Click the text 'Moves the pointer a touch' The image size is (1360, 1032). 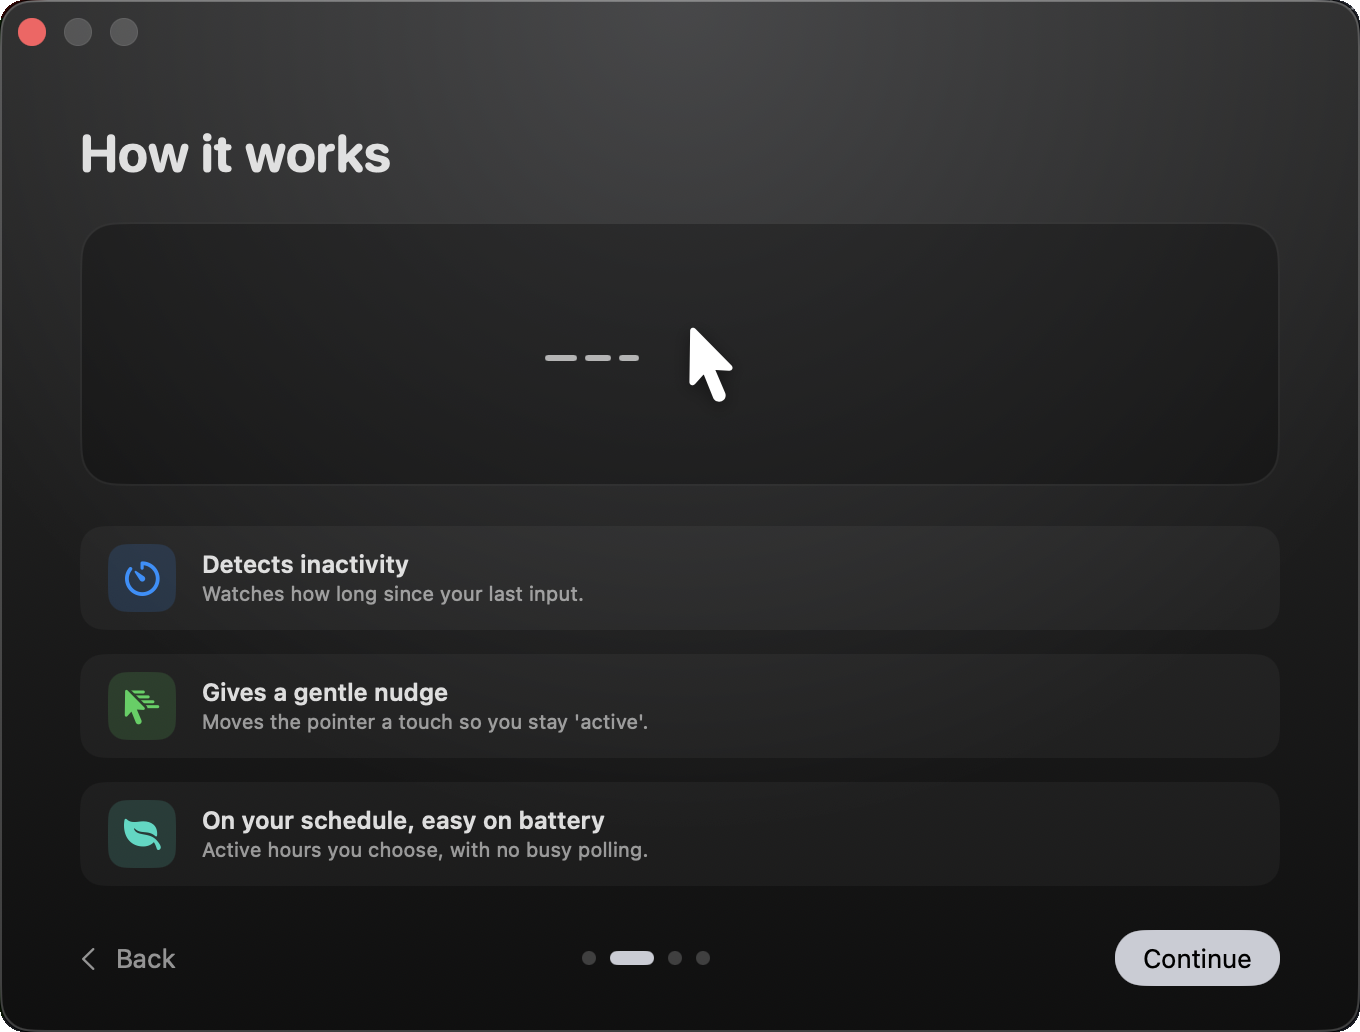pos(328,722)
